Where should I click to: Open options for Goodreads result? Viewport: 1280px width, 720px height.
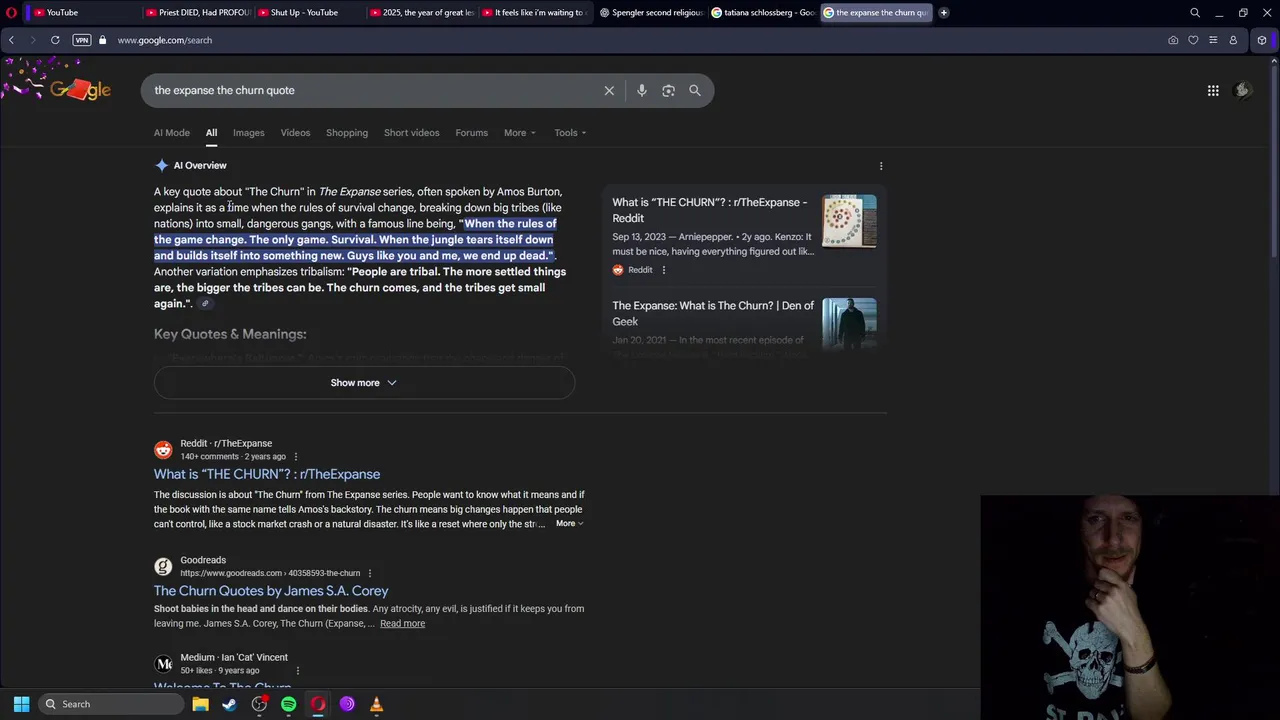click(x=370, y=574)
